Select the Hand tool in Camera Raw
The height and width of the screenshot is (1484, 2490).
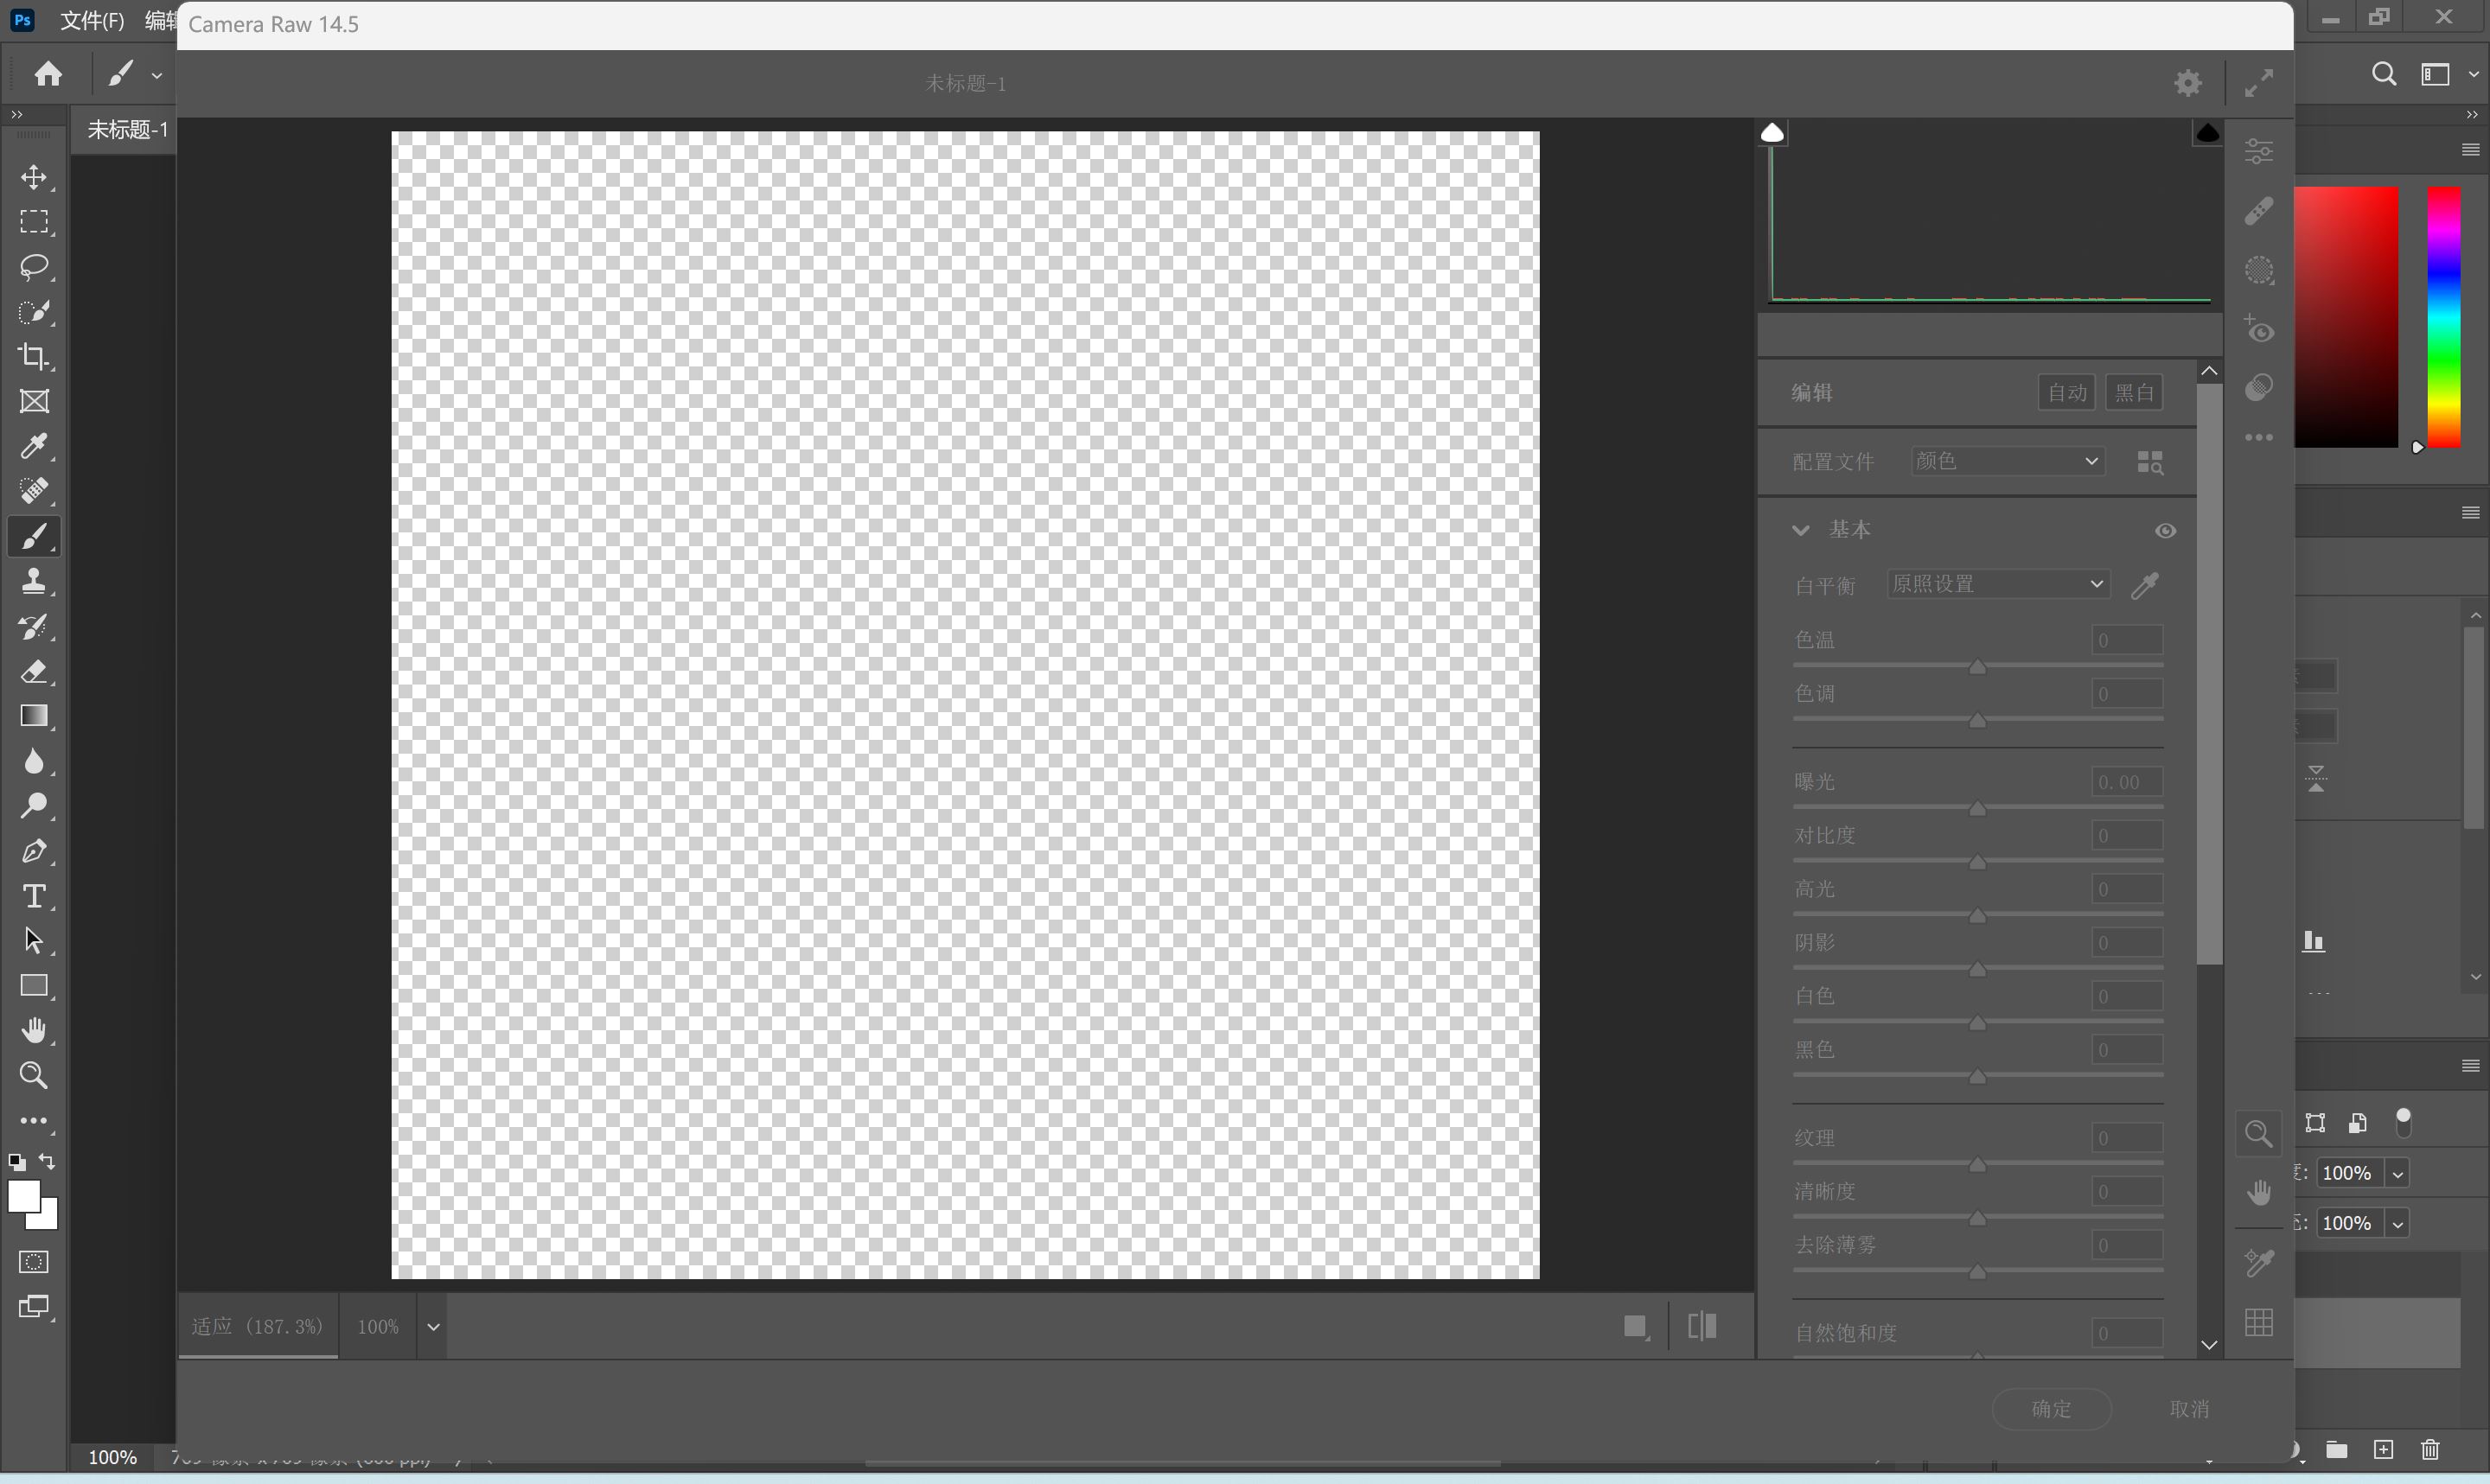2258,1192
